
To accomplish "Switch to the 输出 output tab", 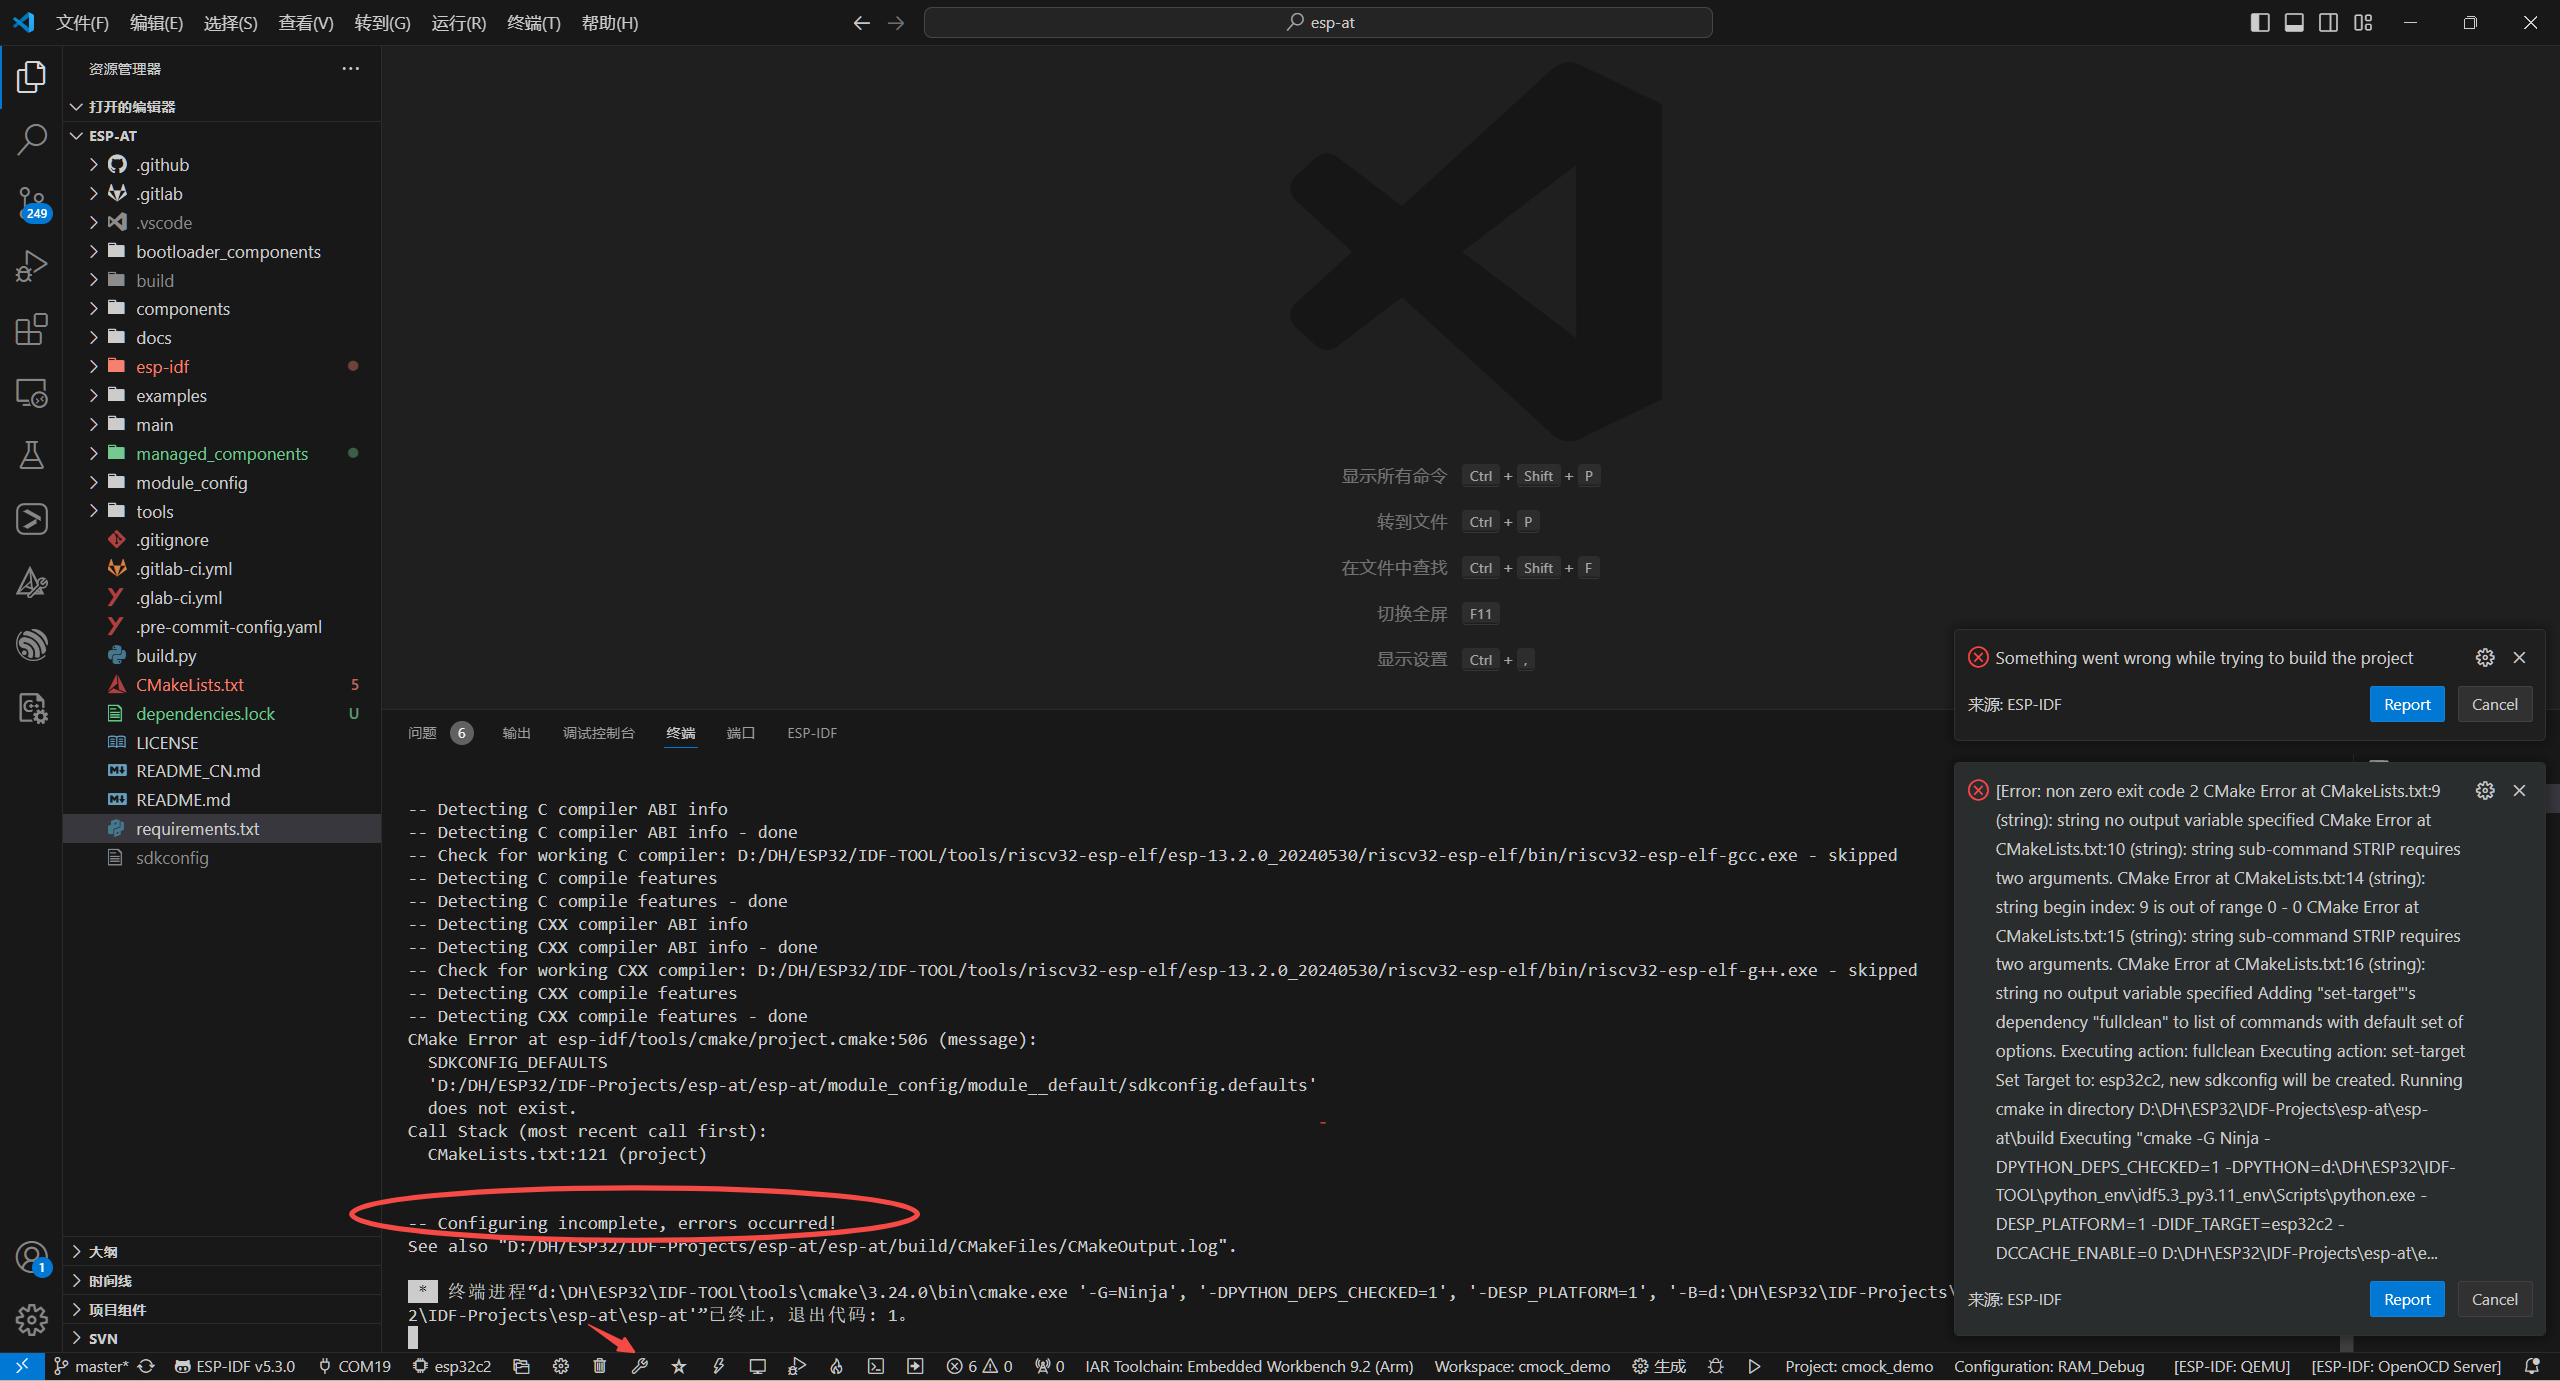I will (x=516, y=733).
